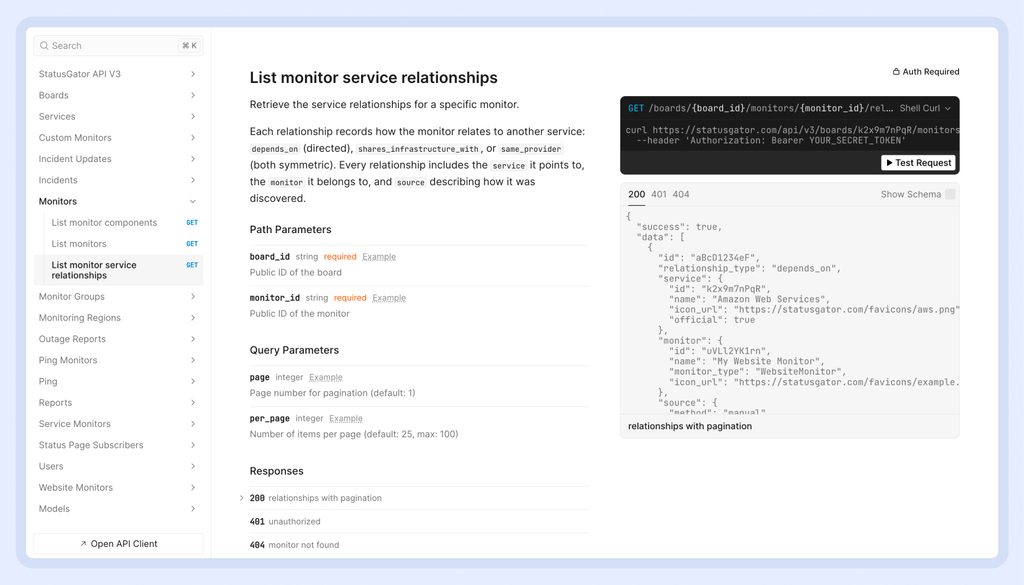The width and height of the screenshot is (1024, 585).
Task: Expand the Ping Monitors section
Action: 193,360
